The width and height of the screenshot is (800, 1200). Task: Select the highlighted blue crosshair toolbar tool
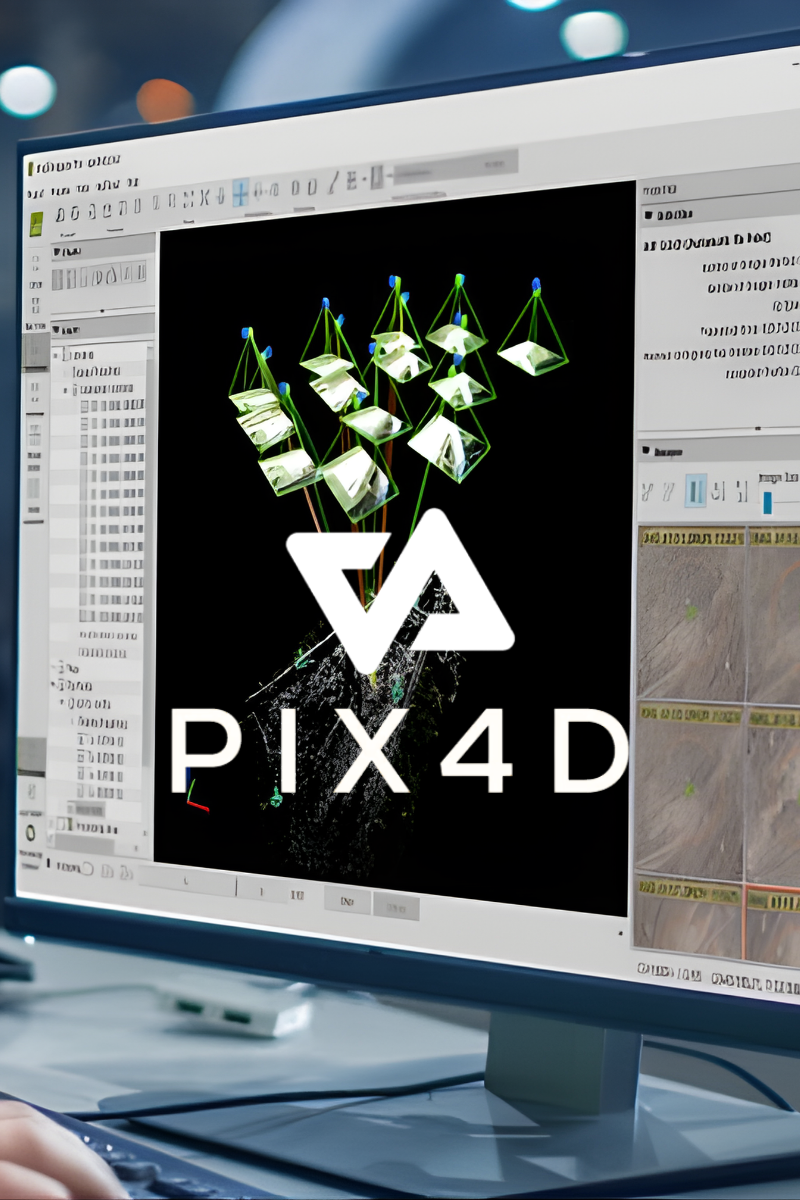240,192
